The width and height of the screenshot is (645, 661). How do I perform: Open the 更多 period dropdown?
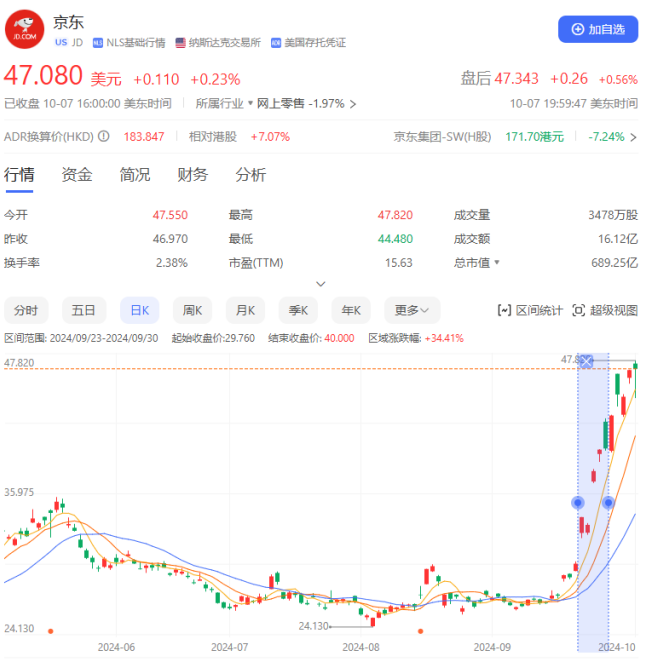point(412,310)
